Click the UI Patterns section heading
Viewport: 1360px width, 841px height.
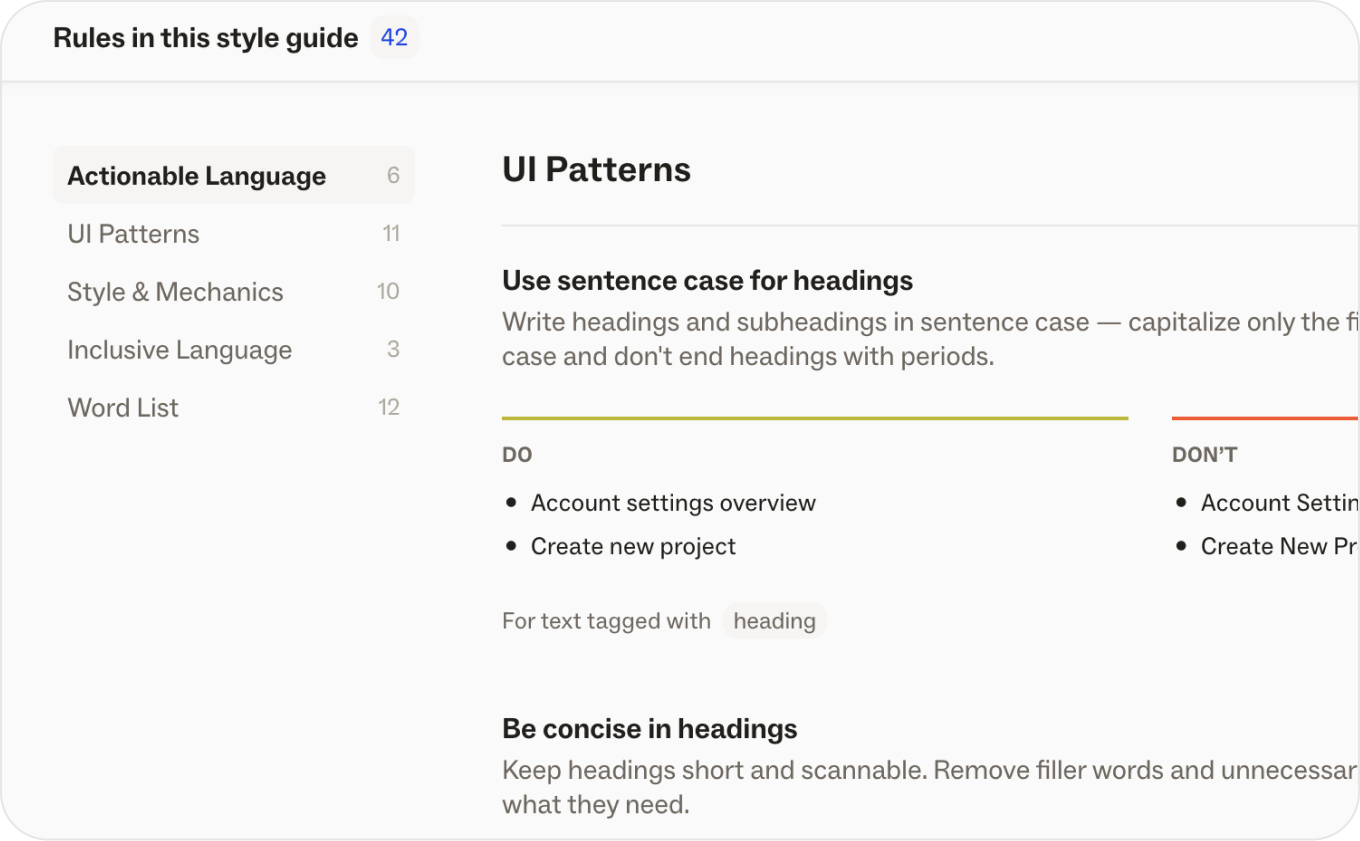pos(596,170)
